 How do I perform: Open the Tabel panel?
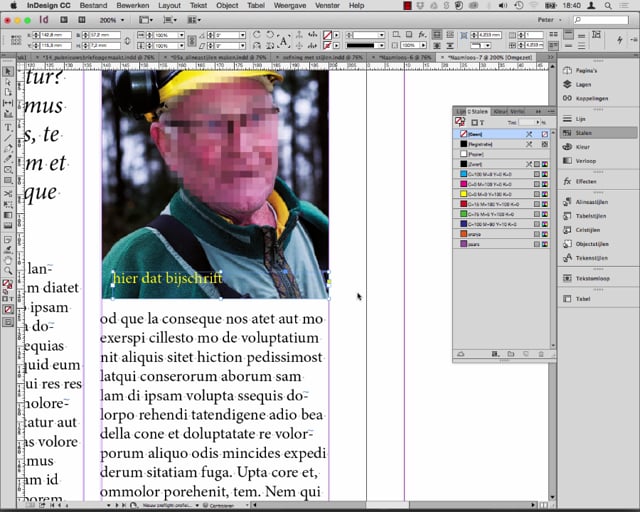pyautogui.click(x=583, y=299)
